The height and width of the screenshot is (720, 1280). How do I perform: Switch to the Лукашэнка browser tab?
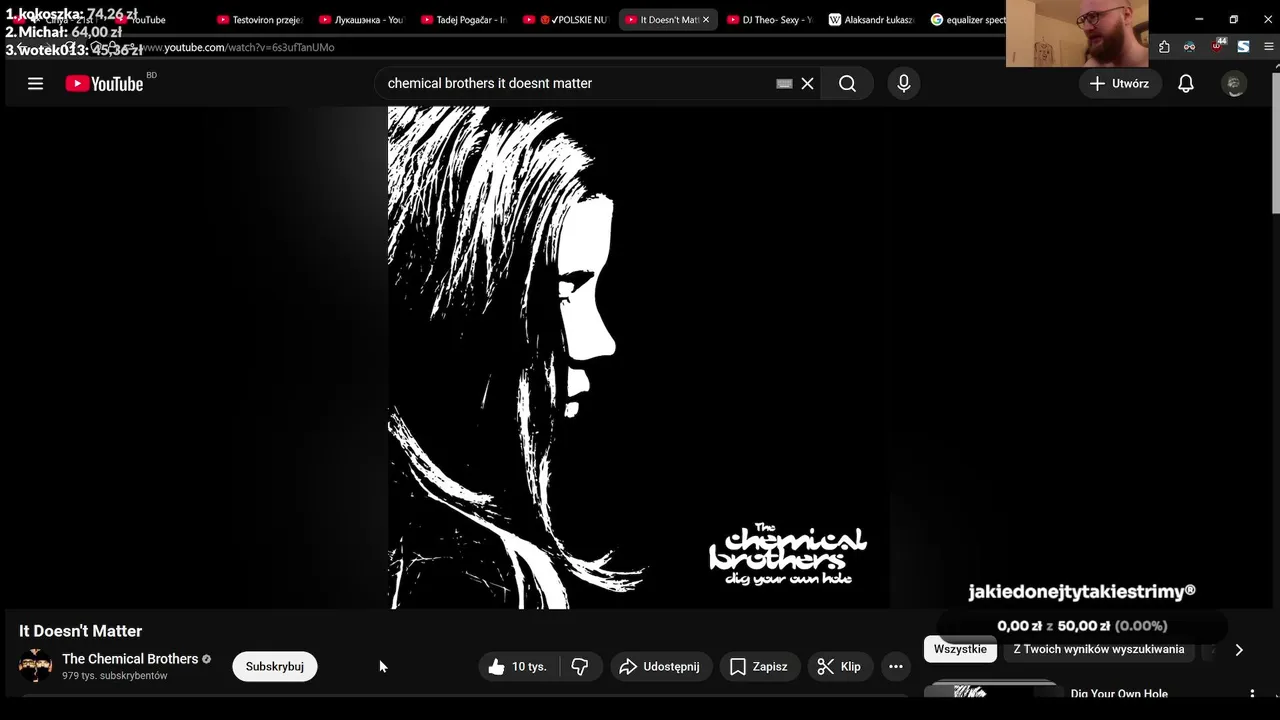[362, 20]
